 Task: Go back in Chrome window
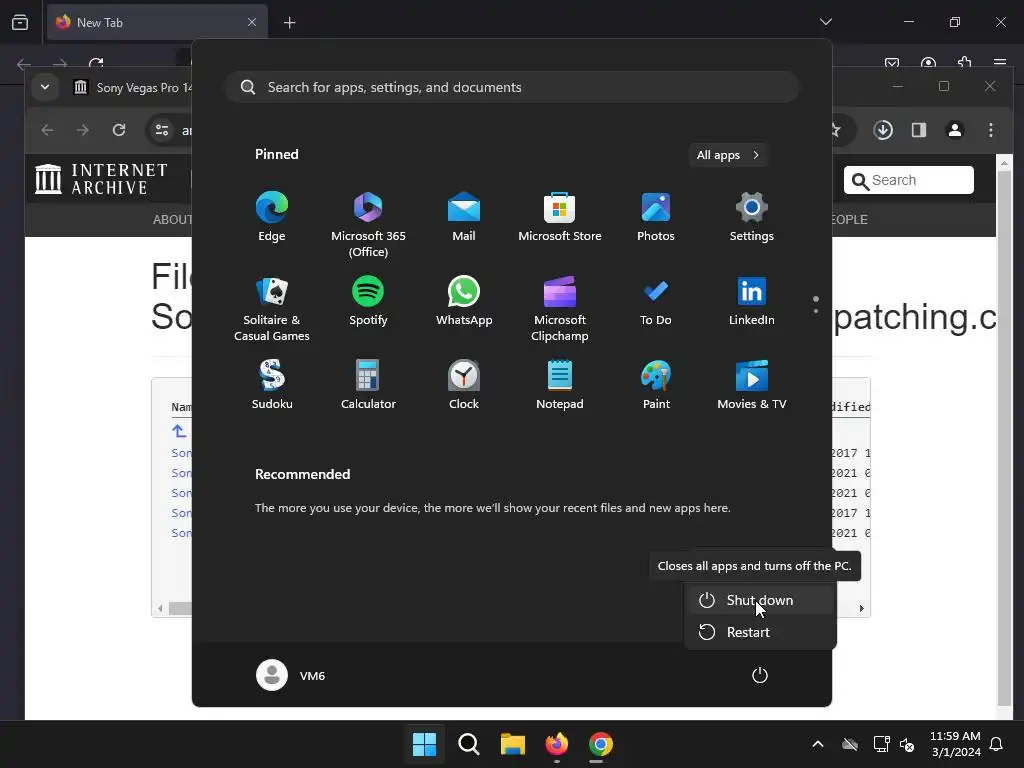point(47,130)
